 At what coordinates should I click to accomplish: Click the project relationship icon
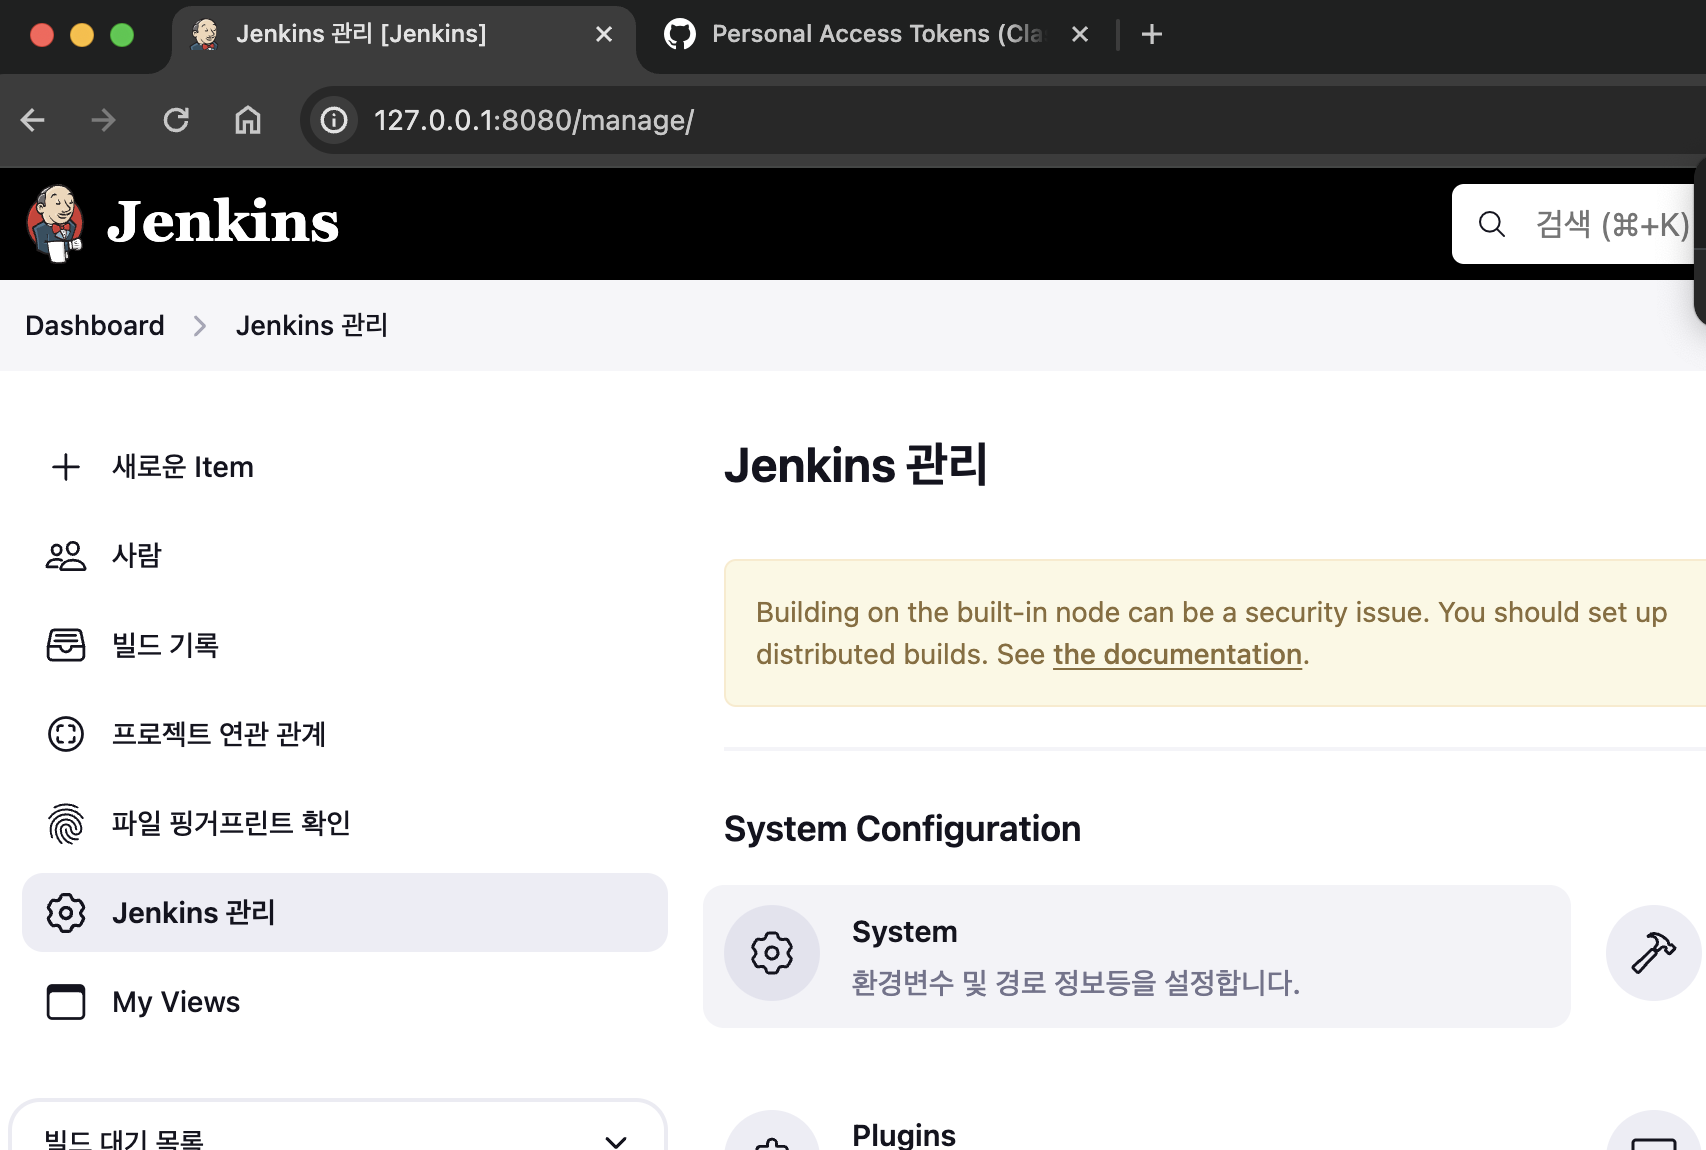[66, 734]
